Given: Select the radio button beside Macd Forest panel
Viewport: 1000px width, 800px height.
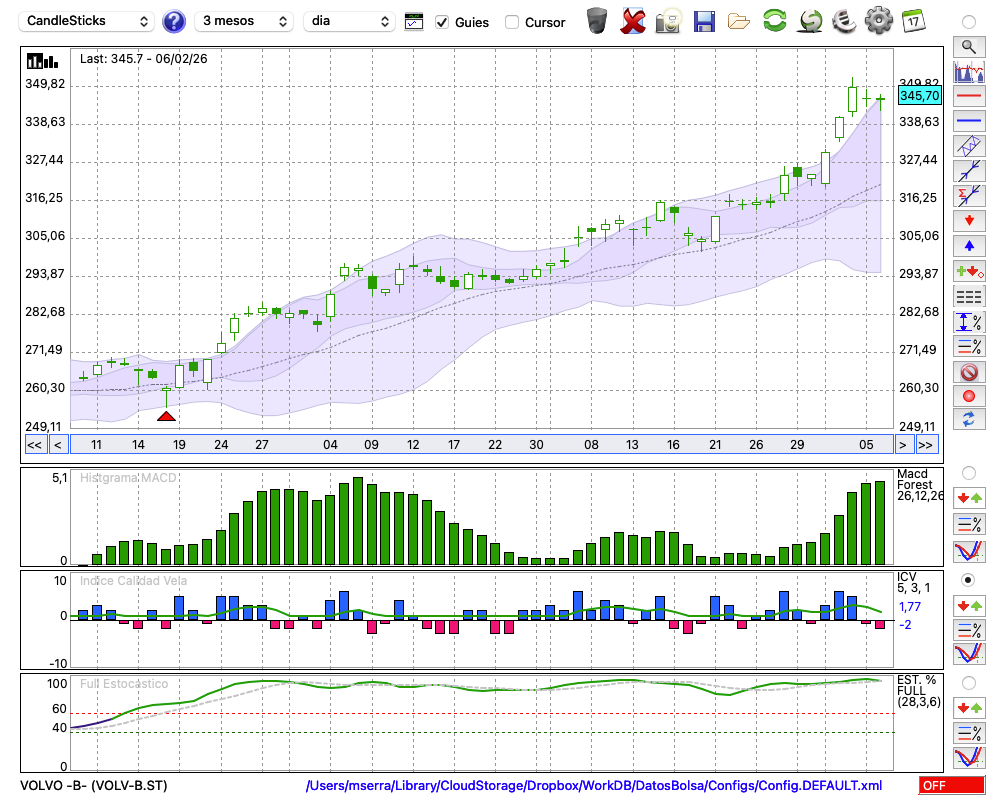Looking at the screenshot, I should (x=968, y=472).
